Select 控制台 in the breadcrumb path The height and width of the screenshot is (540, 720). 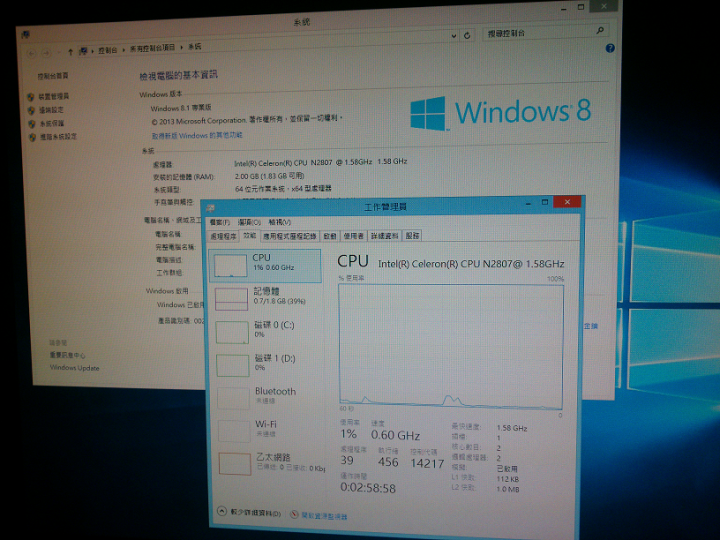(x=107, y=50)
